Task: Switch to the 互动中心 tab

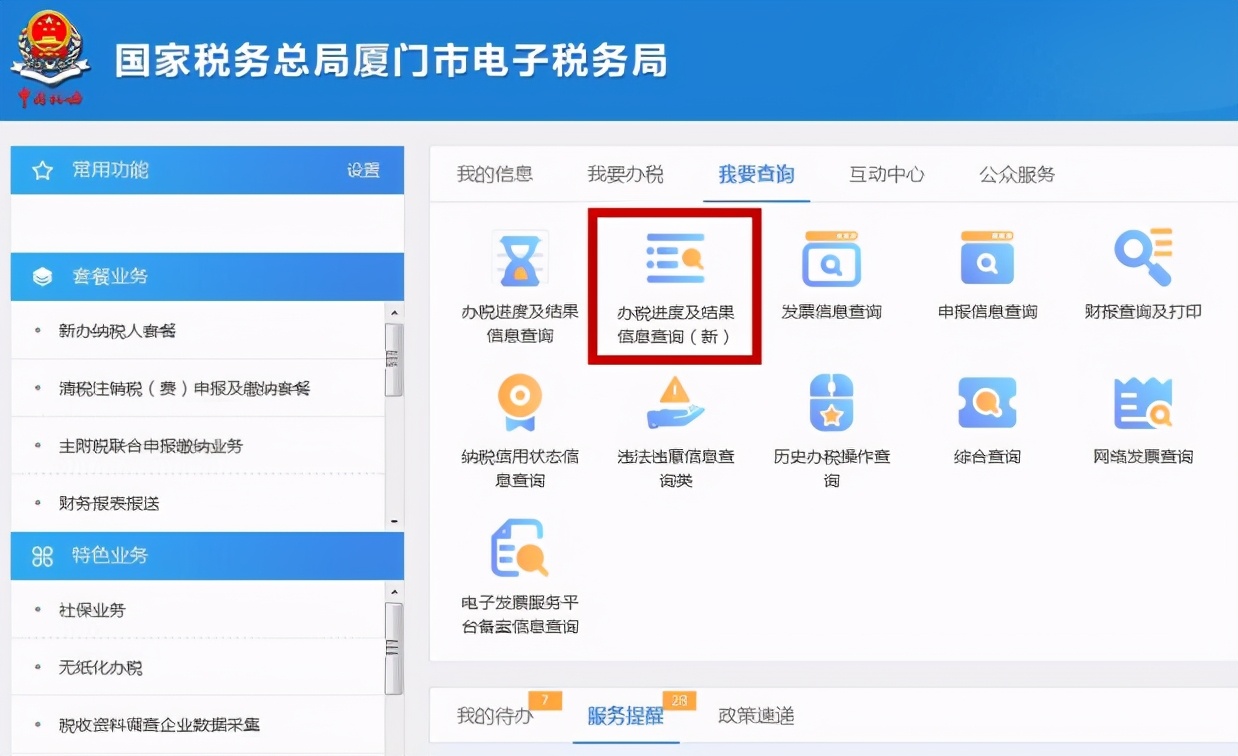Action: click(x=884, y=174)
